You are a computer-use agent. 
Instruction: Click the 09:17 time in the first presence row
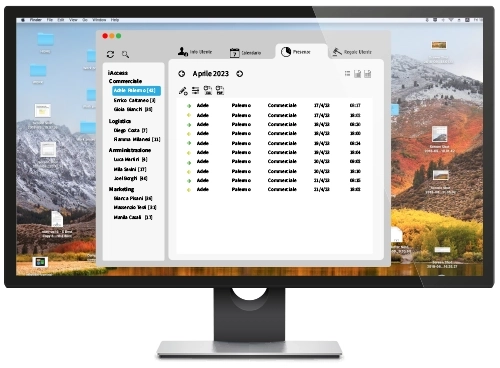355,105
